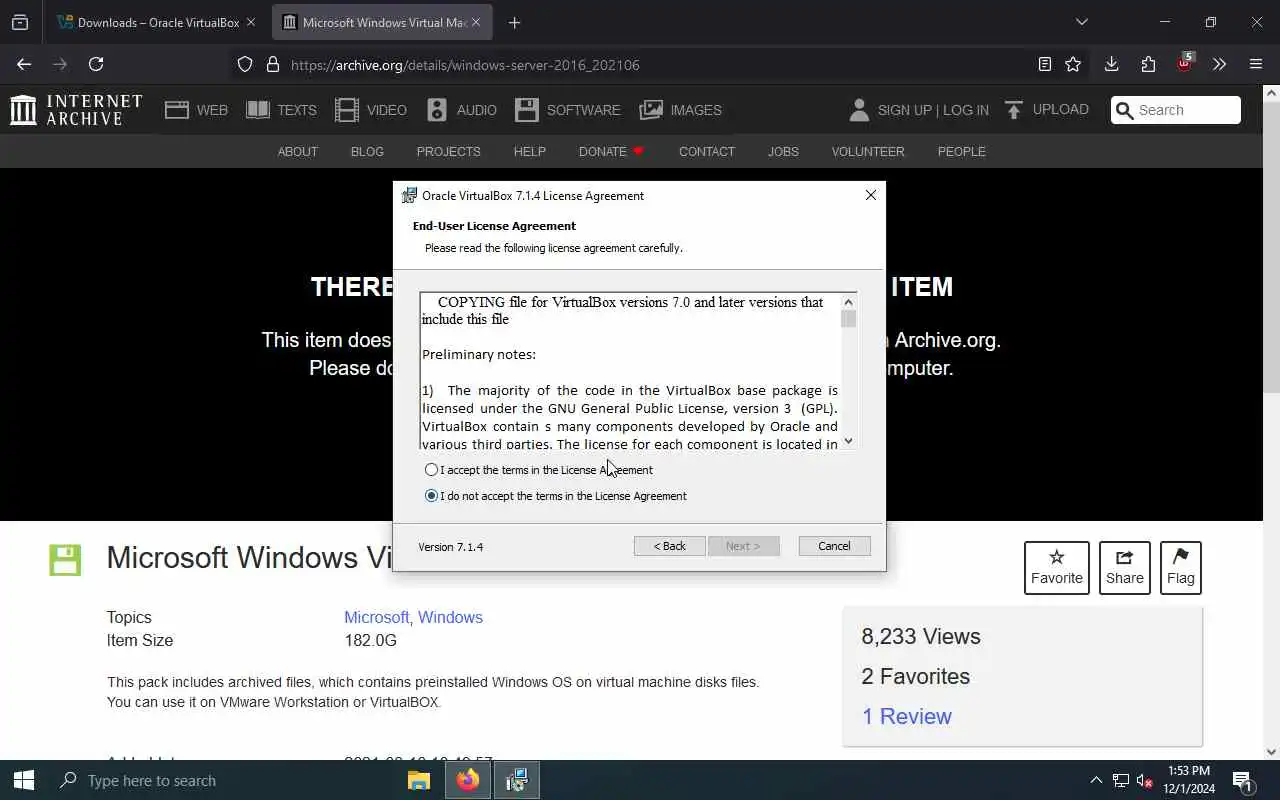Open the TEXTS media section
The image size is (1280, 800).
(281, 110)
